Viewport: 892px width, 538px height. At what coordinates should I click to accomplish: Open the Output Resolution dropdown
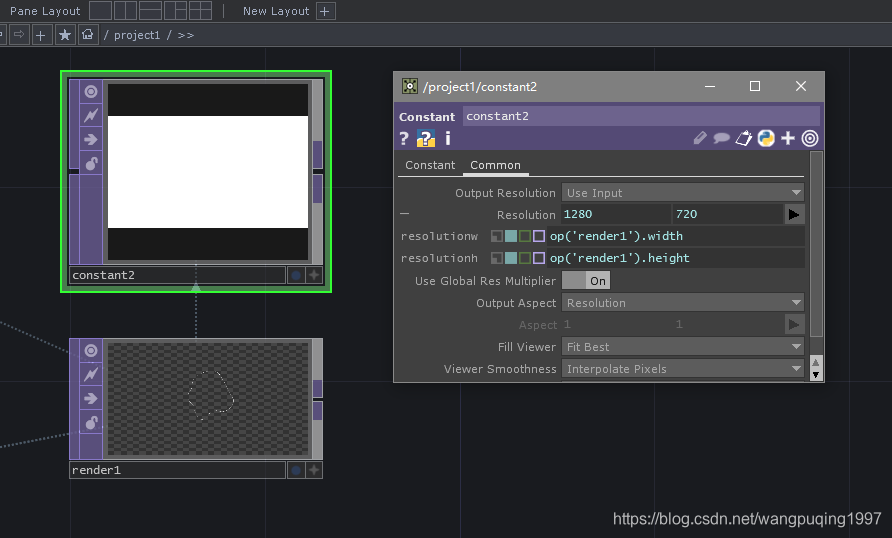click(683, 193)
